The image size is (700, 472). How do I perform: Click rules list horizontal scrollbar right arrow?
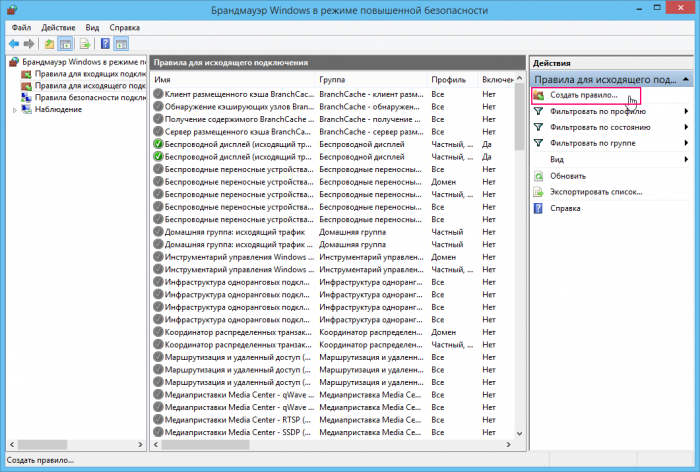[508, 445]
